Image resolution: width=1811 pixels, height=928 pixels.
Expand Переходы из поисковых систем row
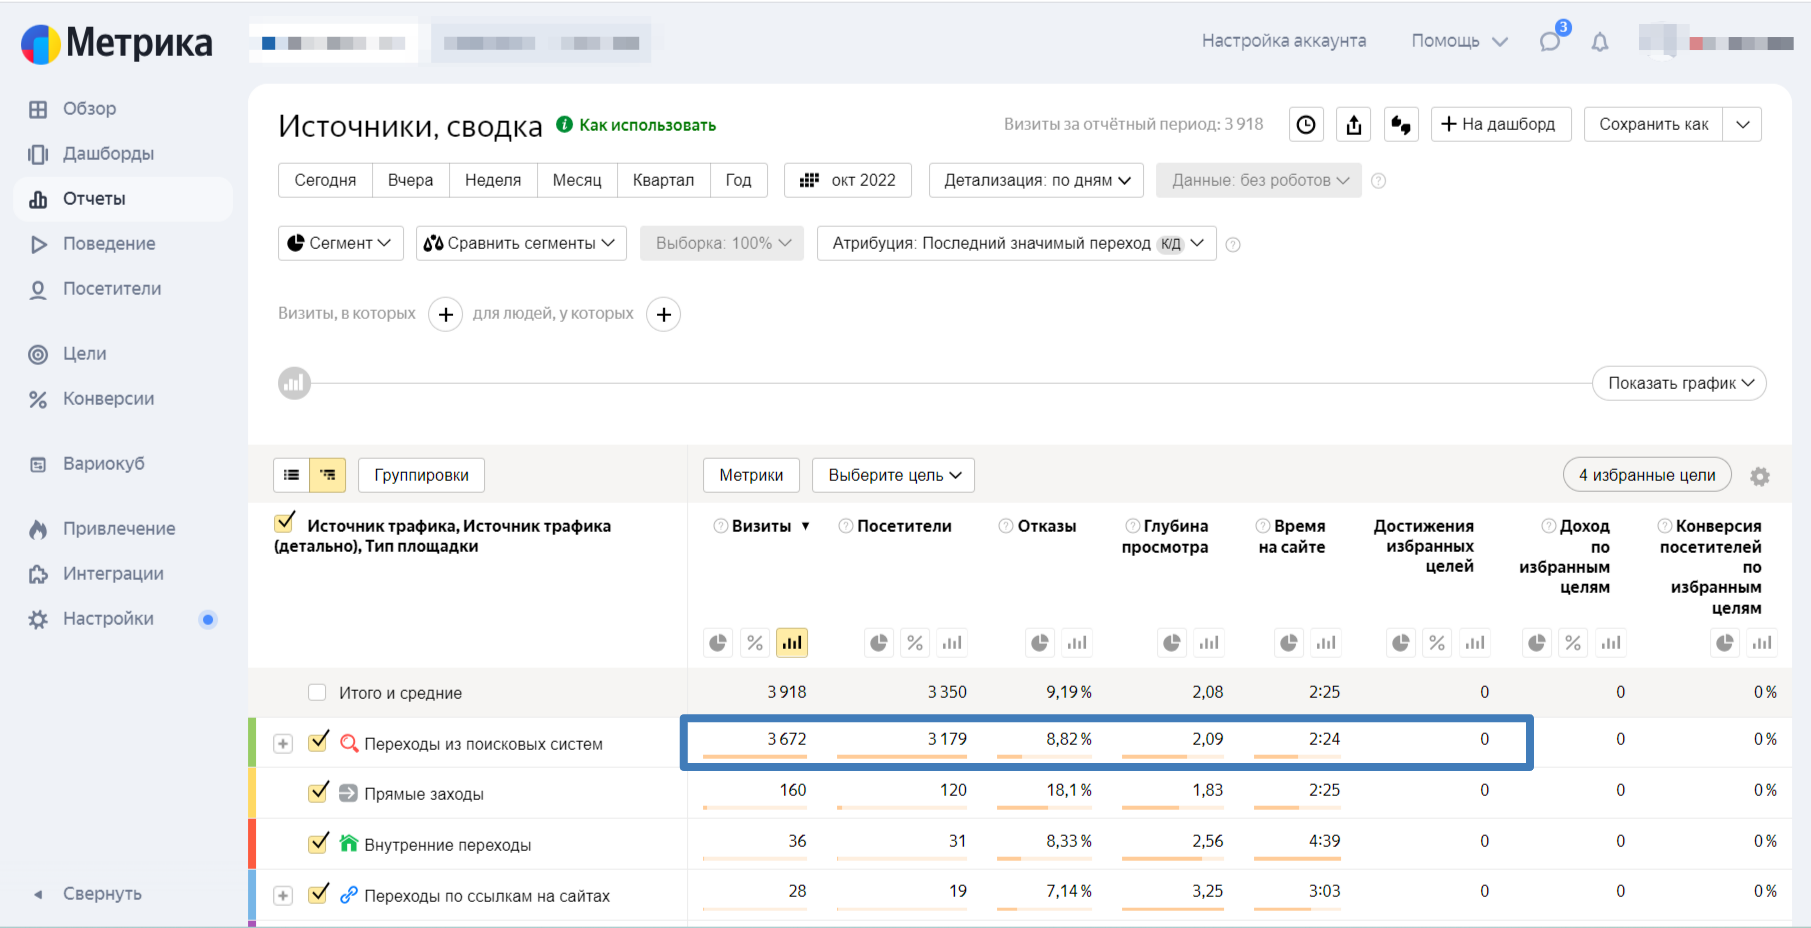tap(283, 744)
